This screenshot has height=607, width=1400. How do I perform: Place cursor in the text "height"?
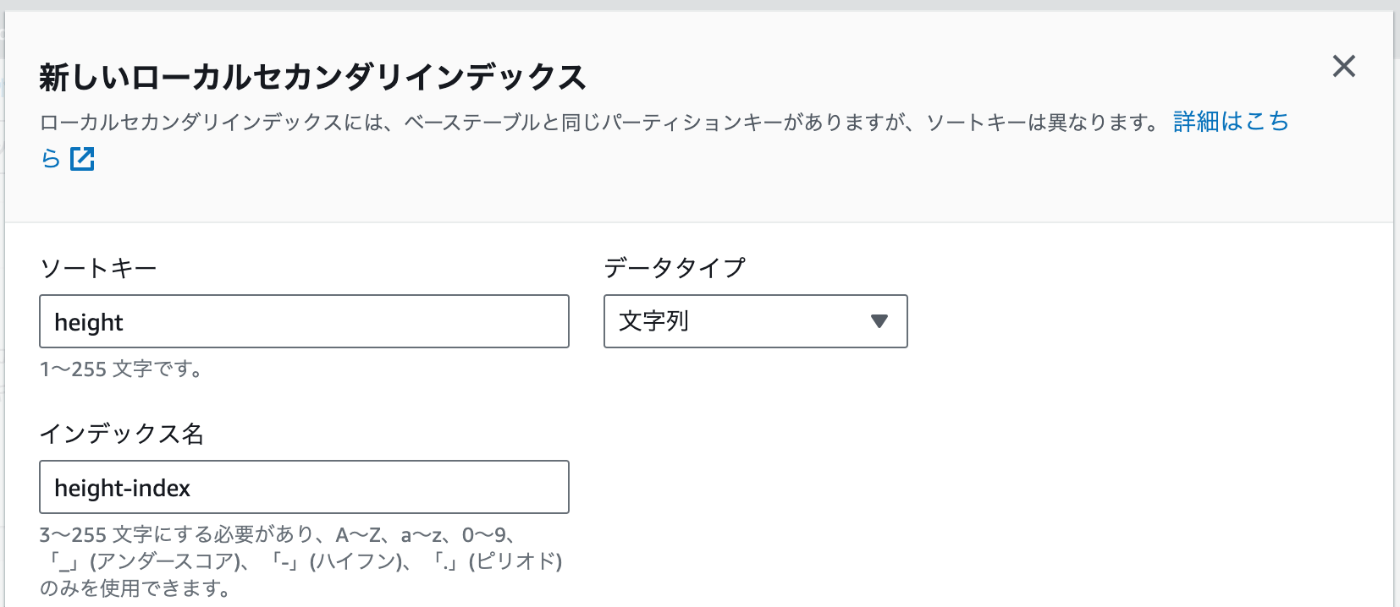89,322
